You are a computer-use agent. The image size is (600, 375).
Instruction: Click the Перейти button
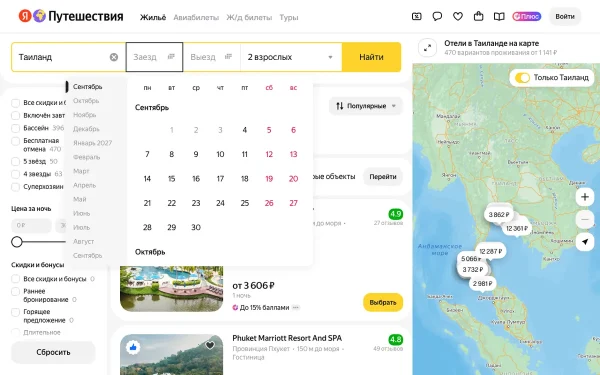click(383, 177)
